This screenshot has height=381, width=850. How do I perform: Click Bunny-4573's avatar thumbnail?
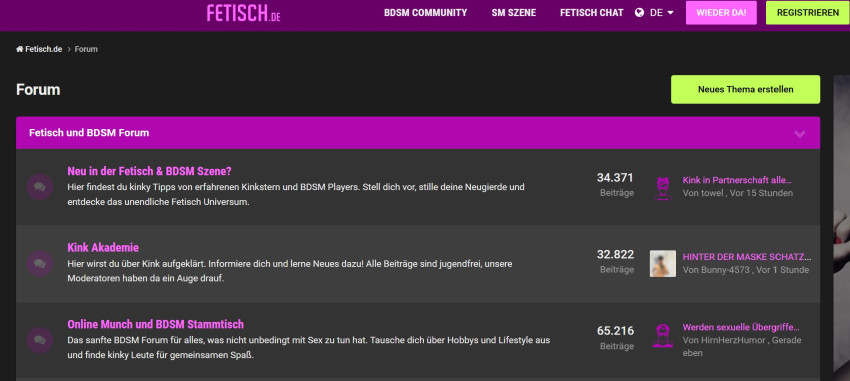pos(663,263)
